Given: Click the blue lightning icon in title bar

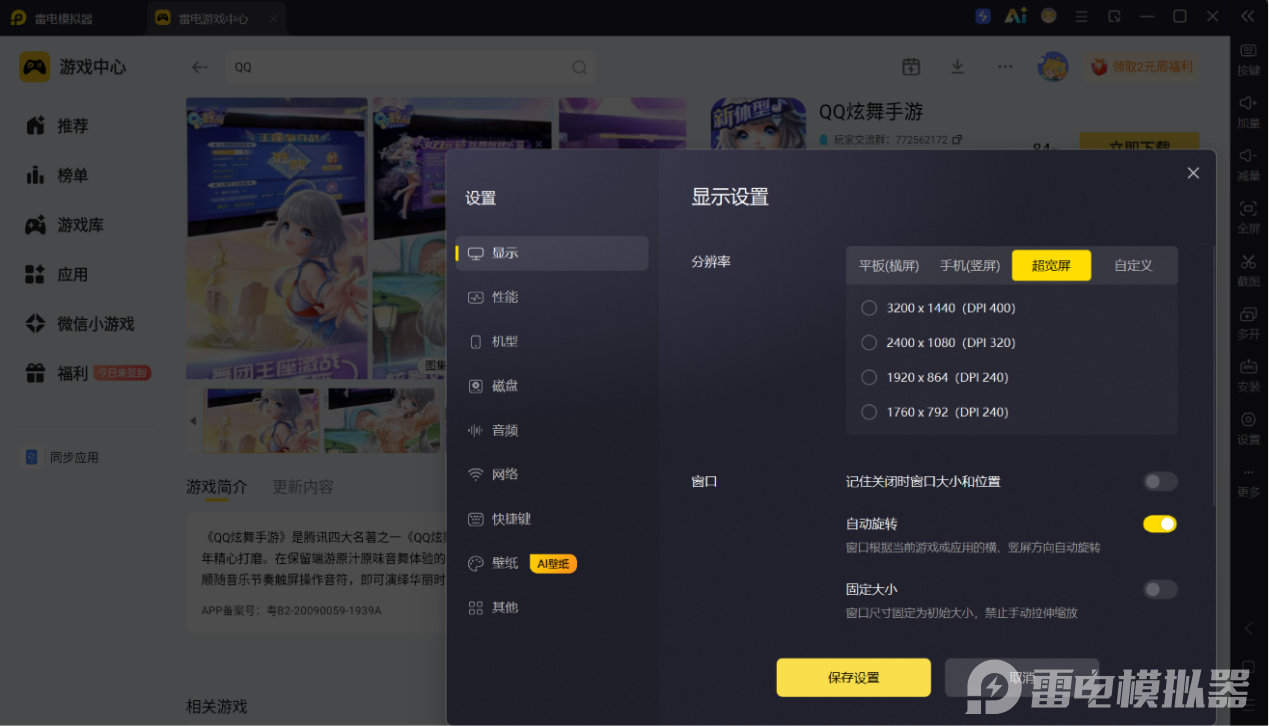Looking at the screenshot, I should 983,16.
